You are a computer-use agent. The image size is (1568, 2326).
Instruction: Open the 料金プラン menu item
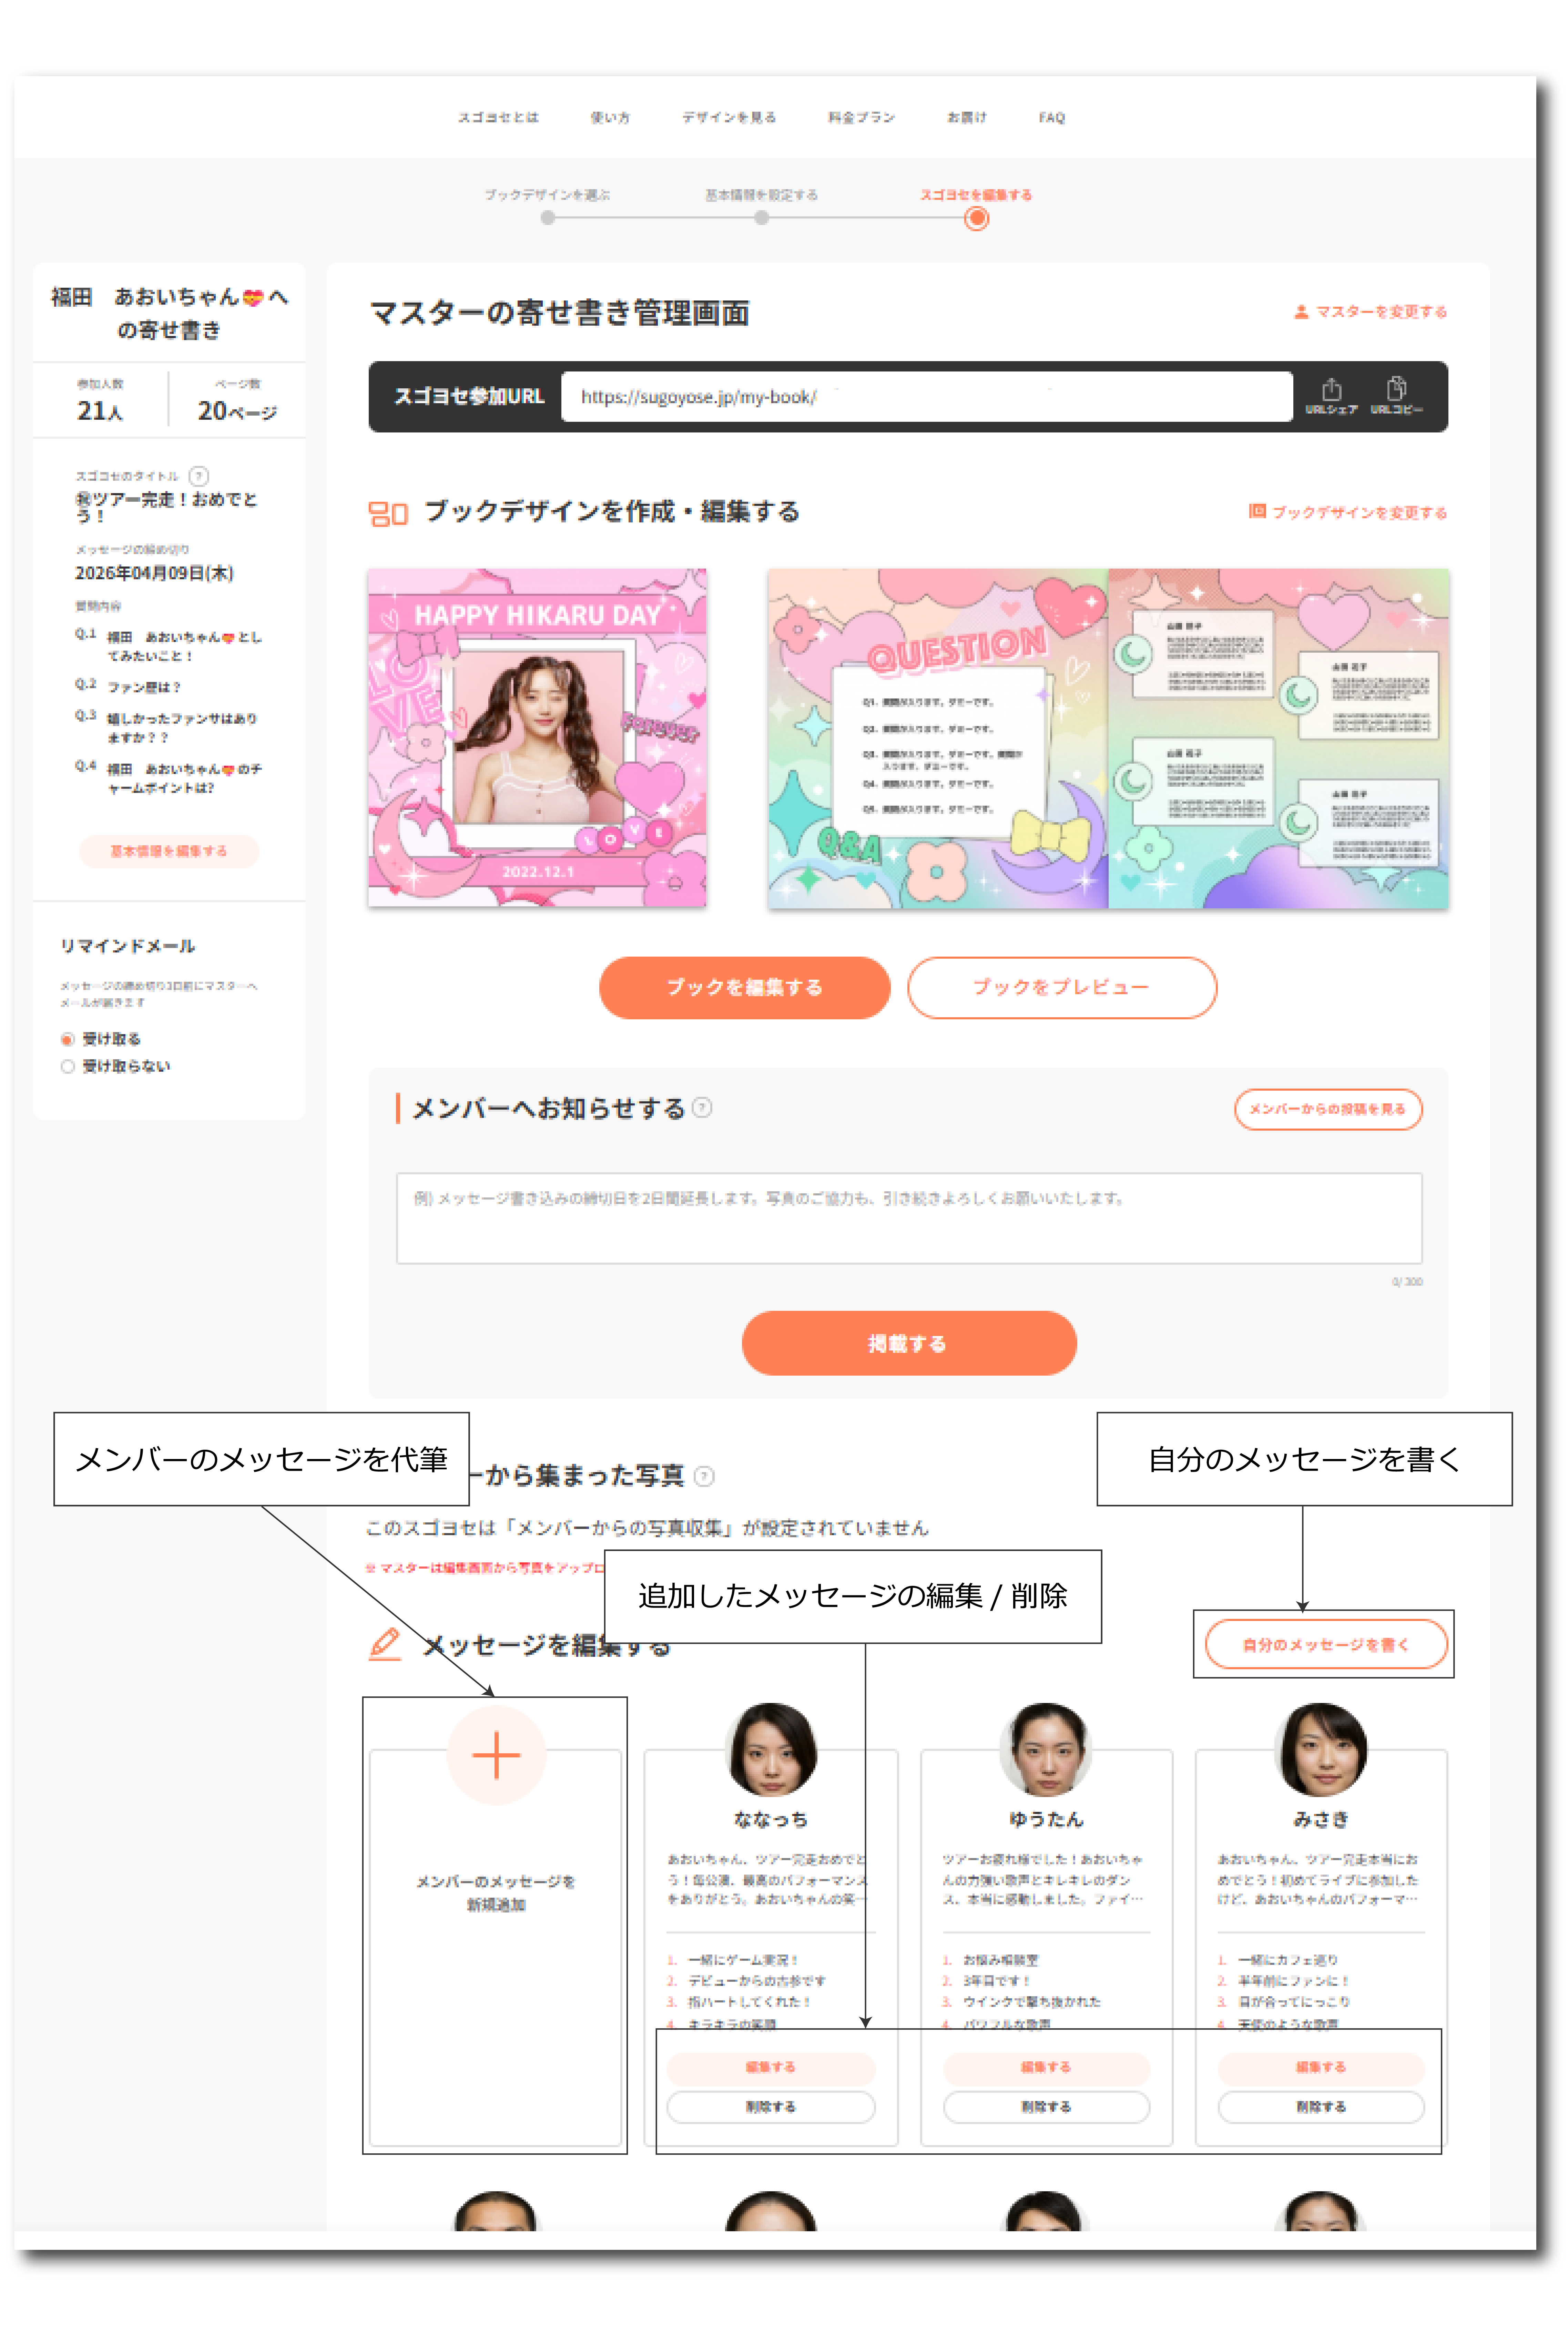[x=861, y=117]
